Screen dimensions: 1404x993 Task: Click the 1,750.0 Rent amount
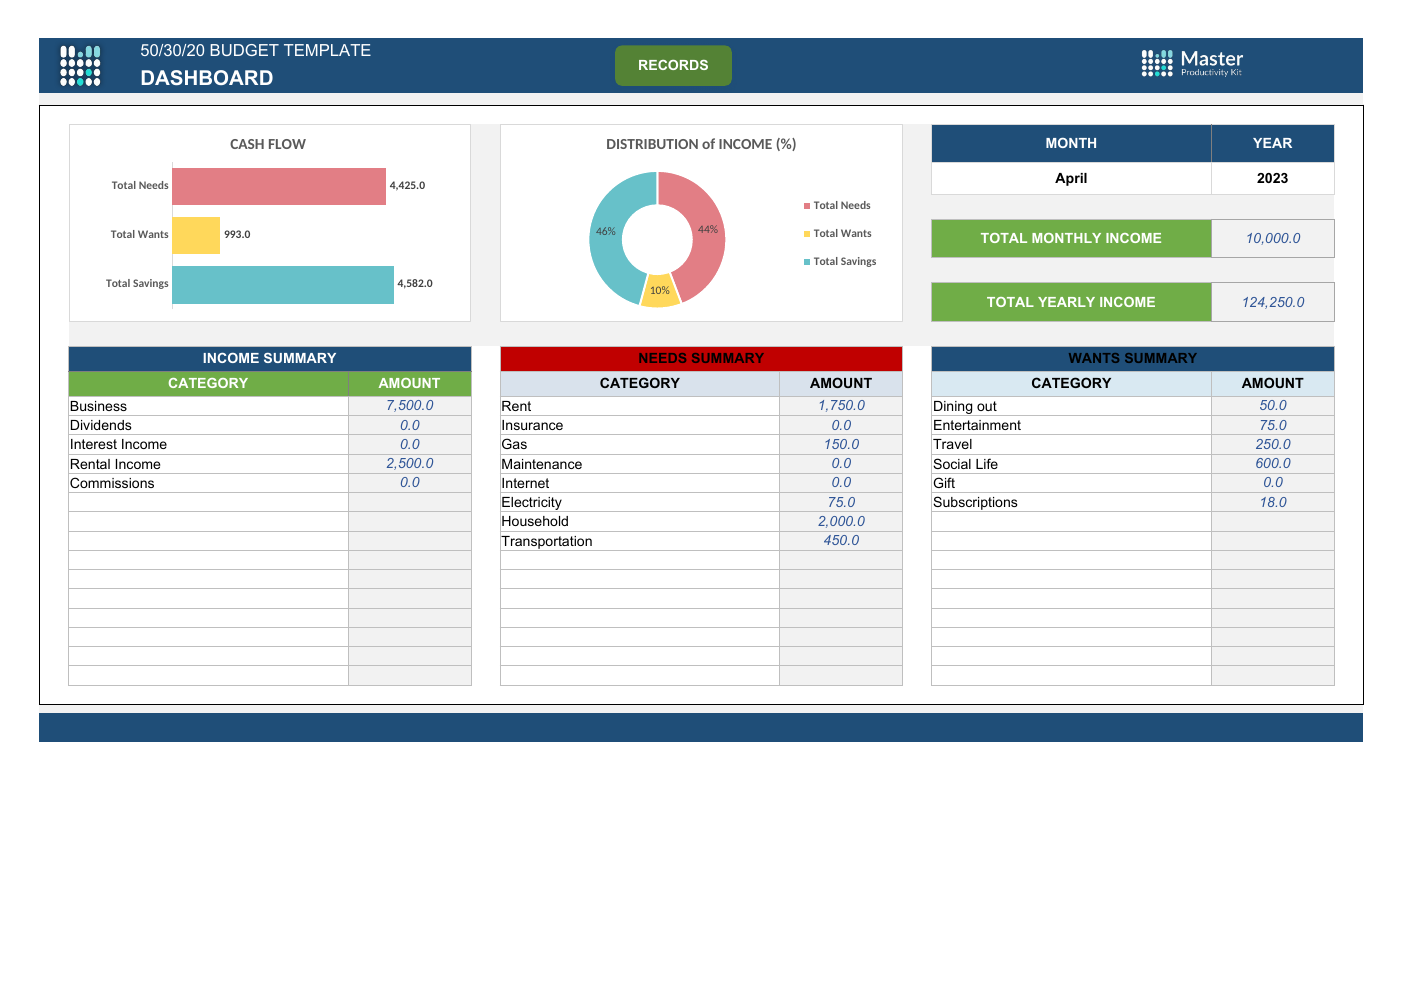point(841,406)
